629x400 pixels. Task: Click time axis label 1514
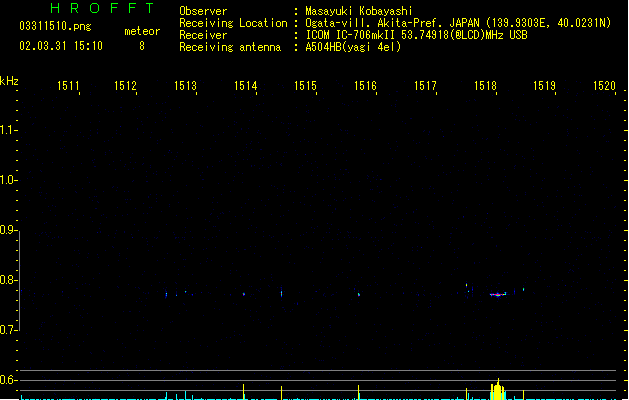point(246,86)
